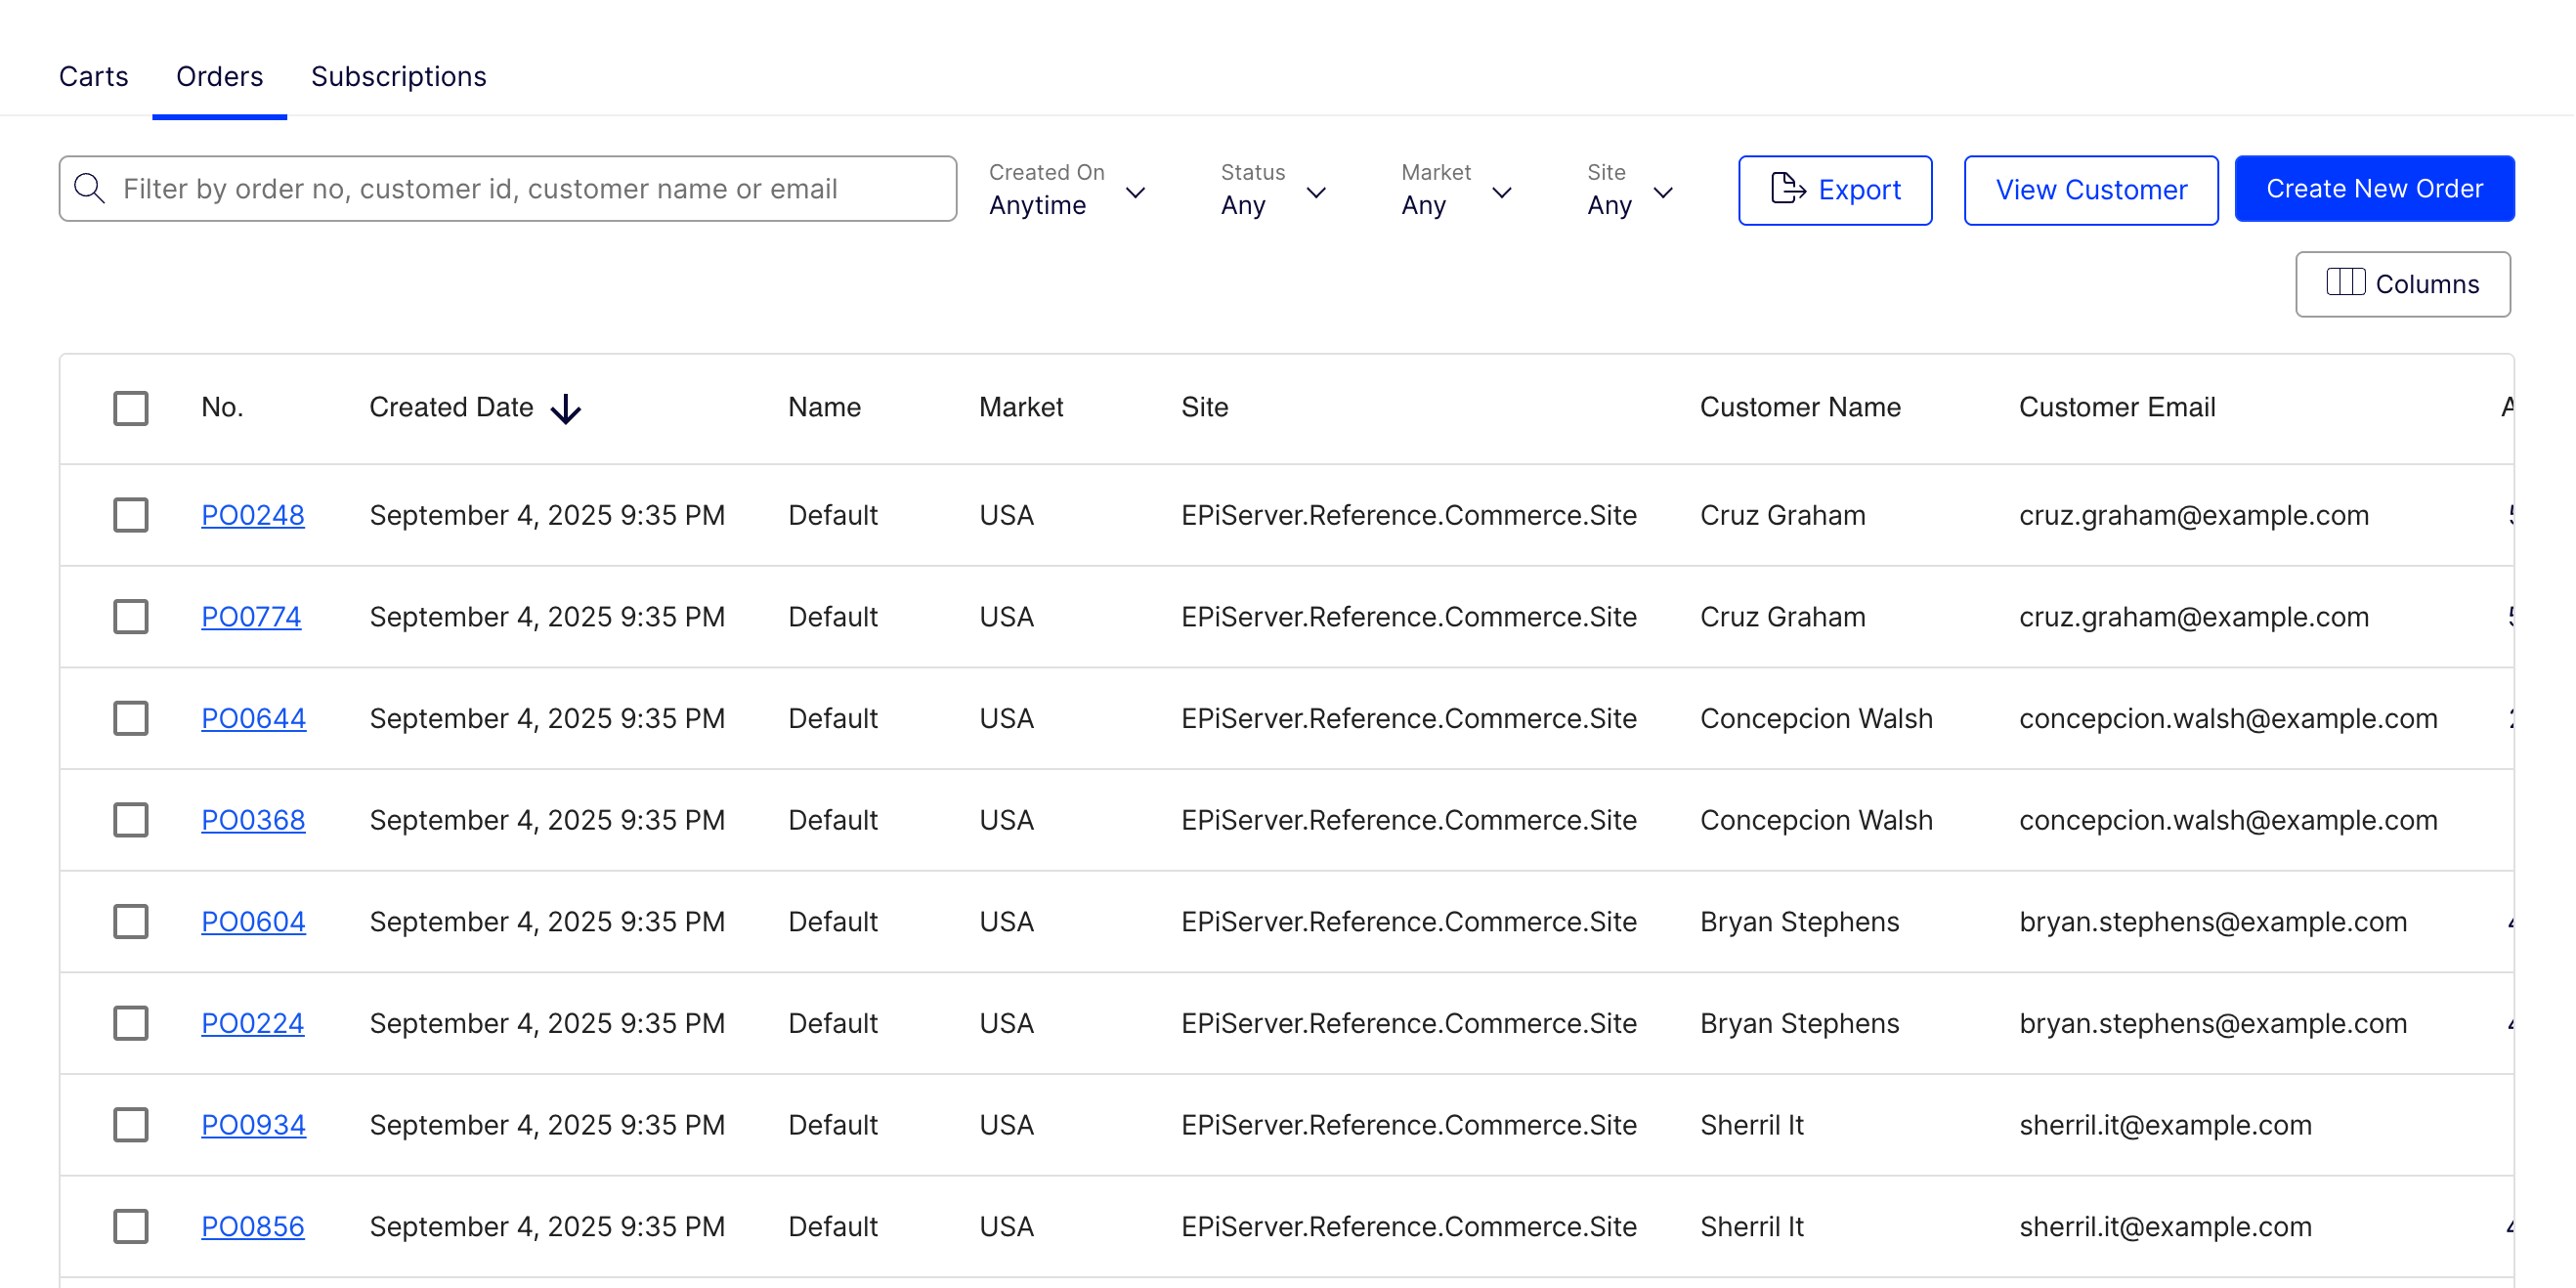Click the View Customer button
The image size is (2576, 1288).
(2091, 189)
